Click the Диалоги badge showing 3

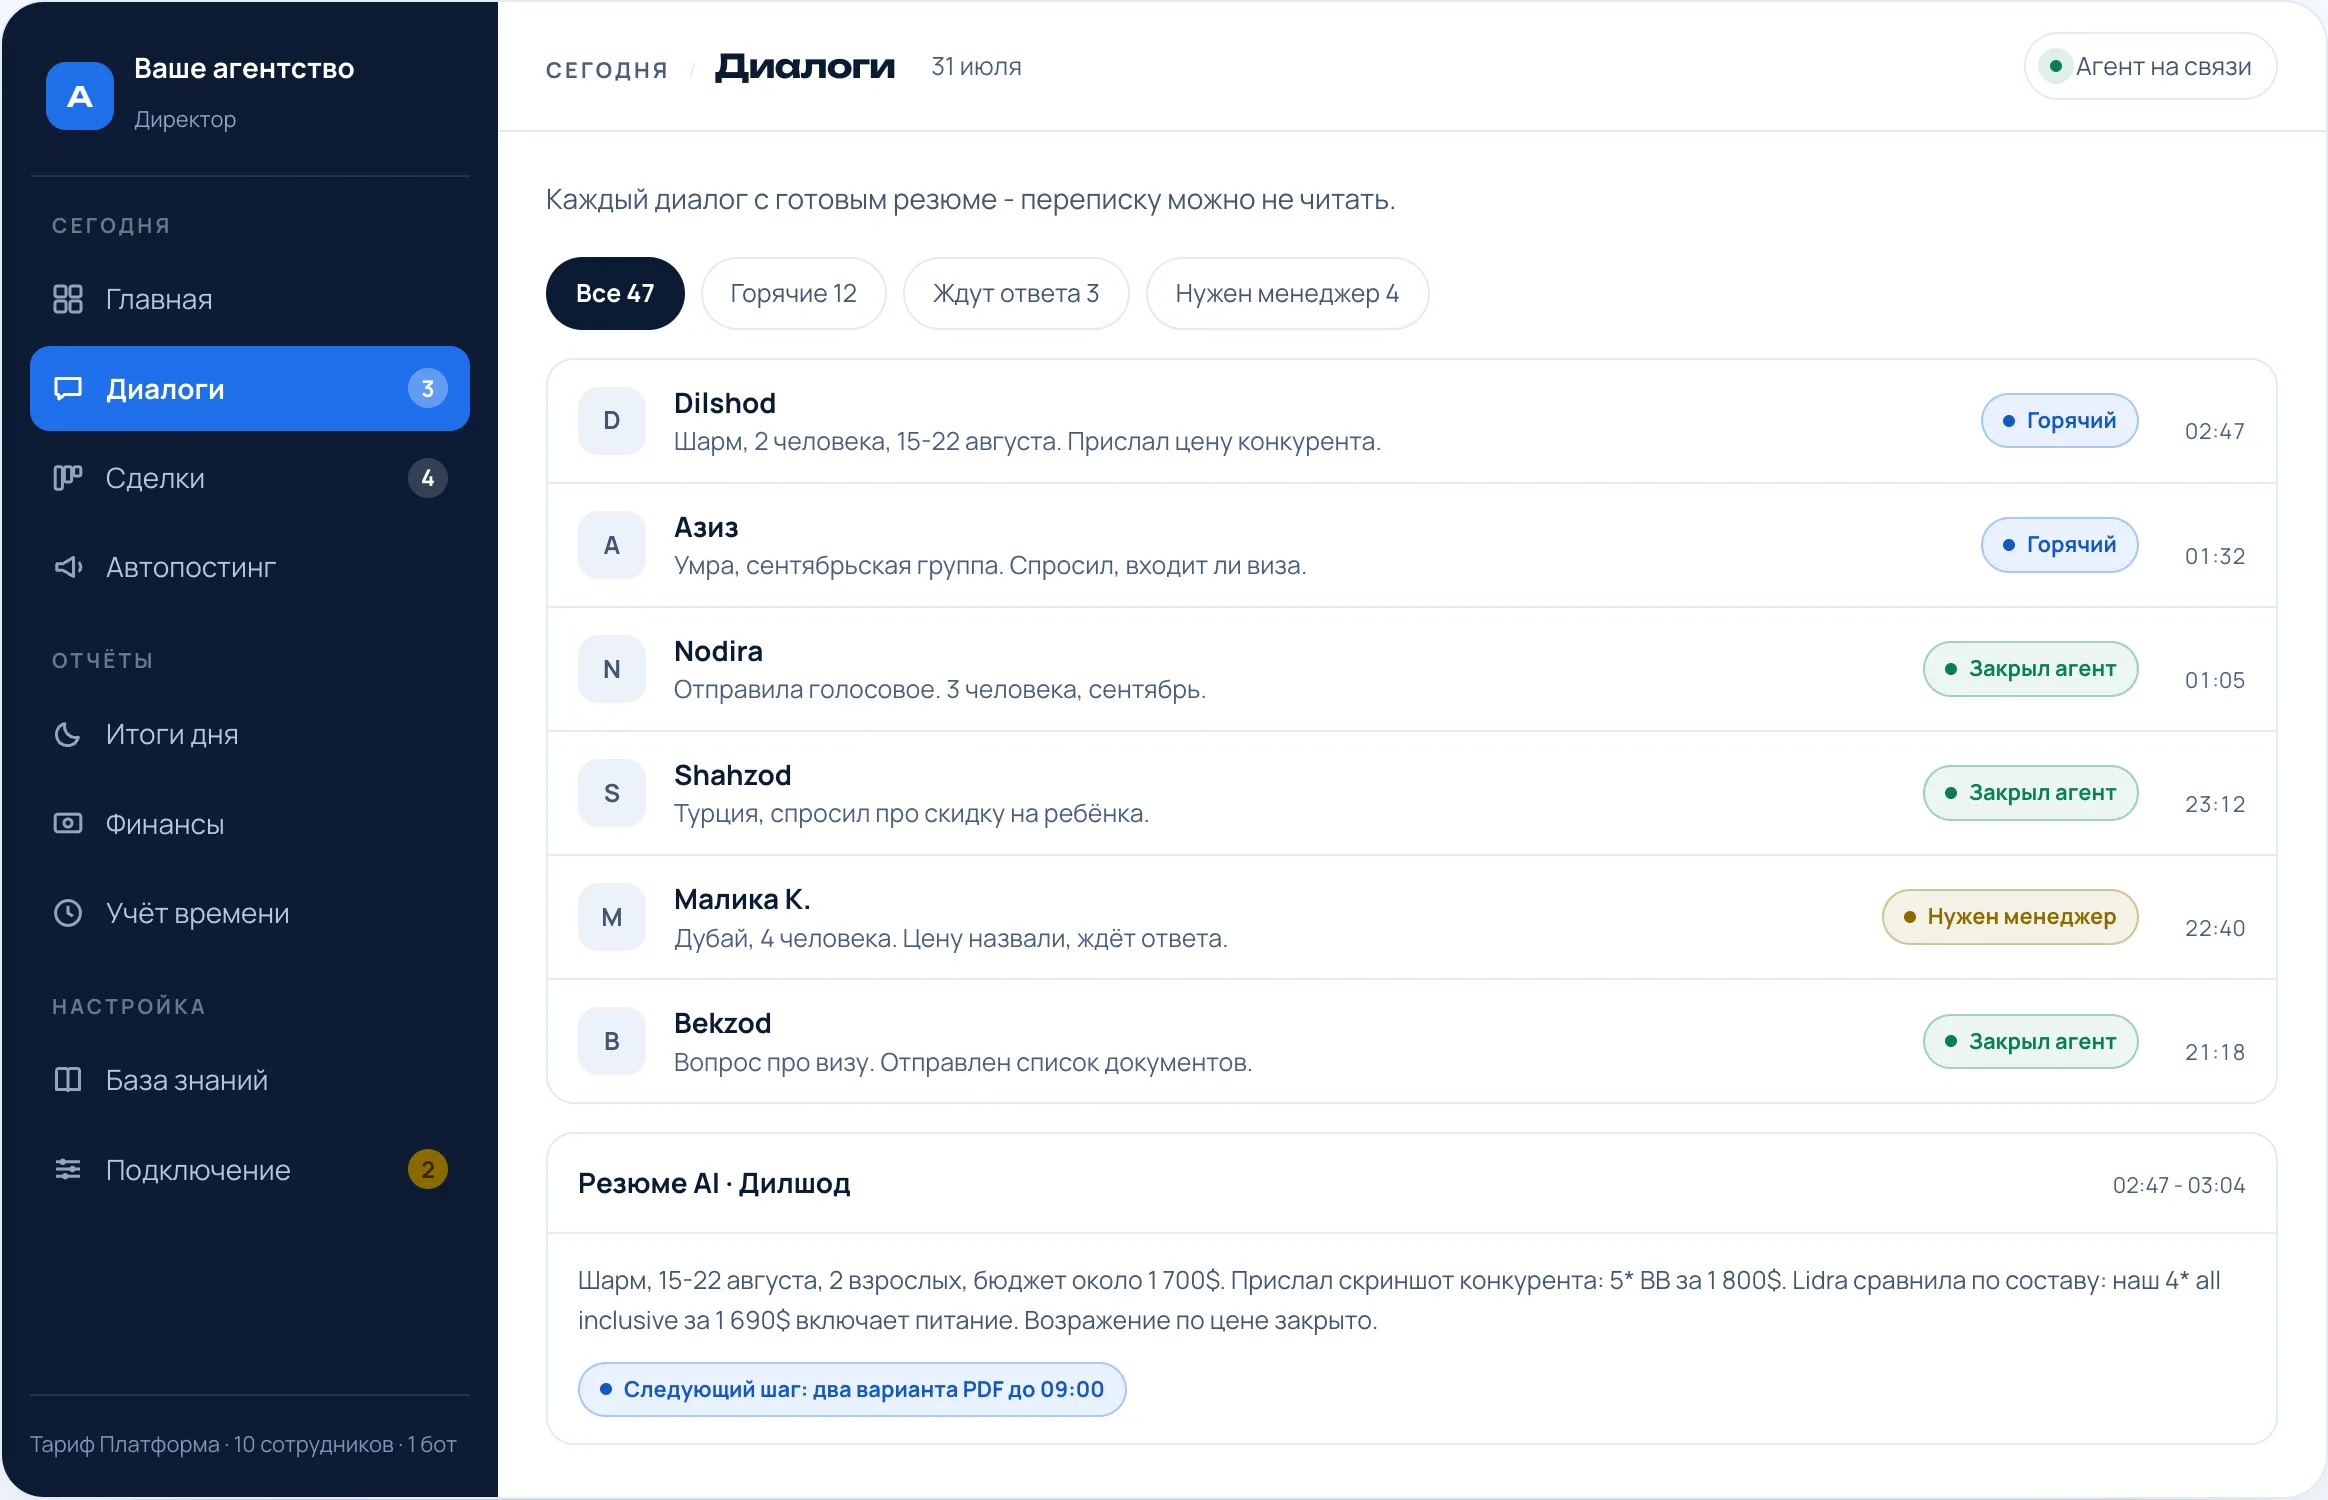(428, 389)
